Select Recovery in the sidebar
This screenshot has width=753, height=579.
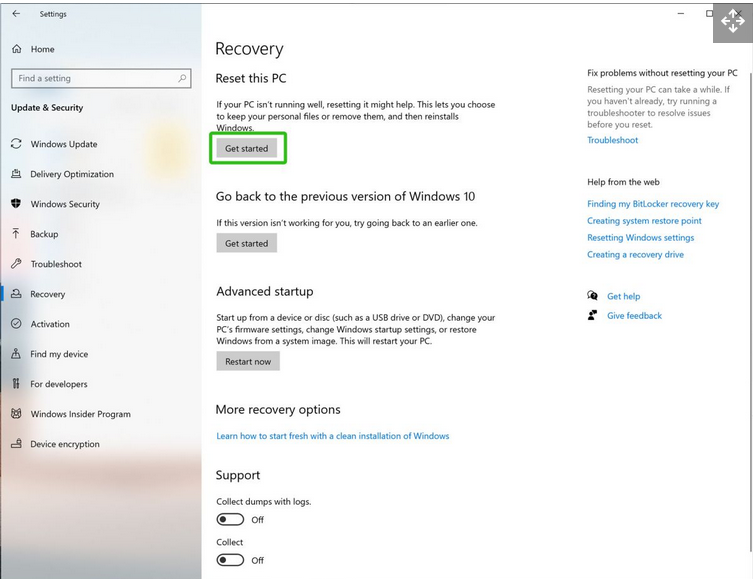[x=48, y=294]
